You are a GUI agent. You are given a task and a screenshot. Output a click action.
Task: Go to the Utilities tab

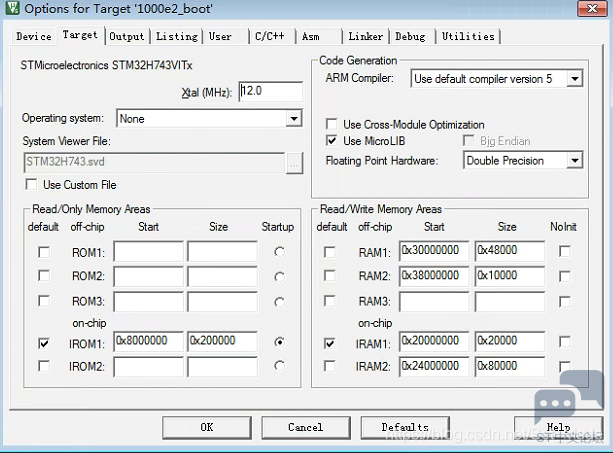[x=468, y=37]
